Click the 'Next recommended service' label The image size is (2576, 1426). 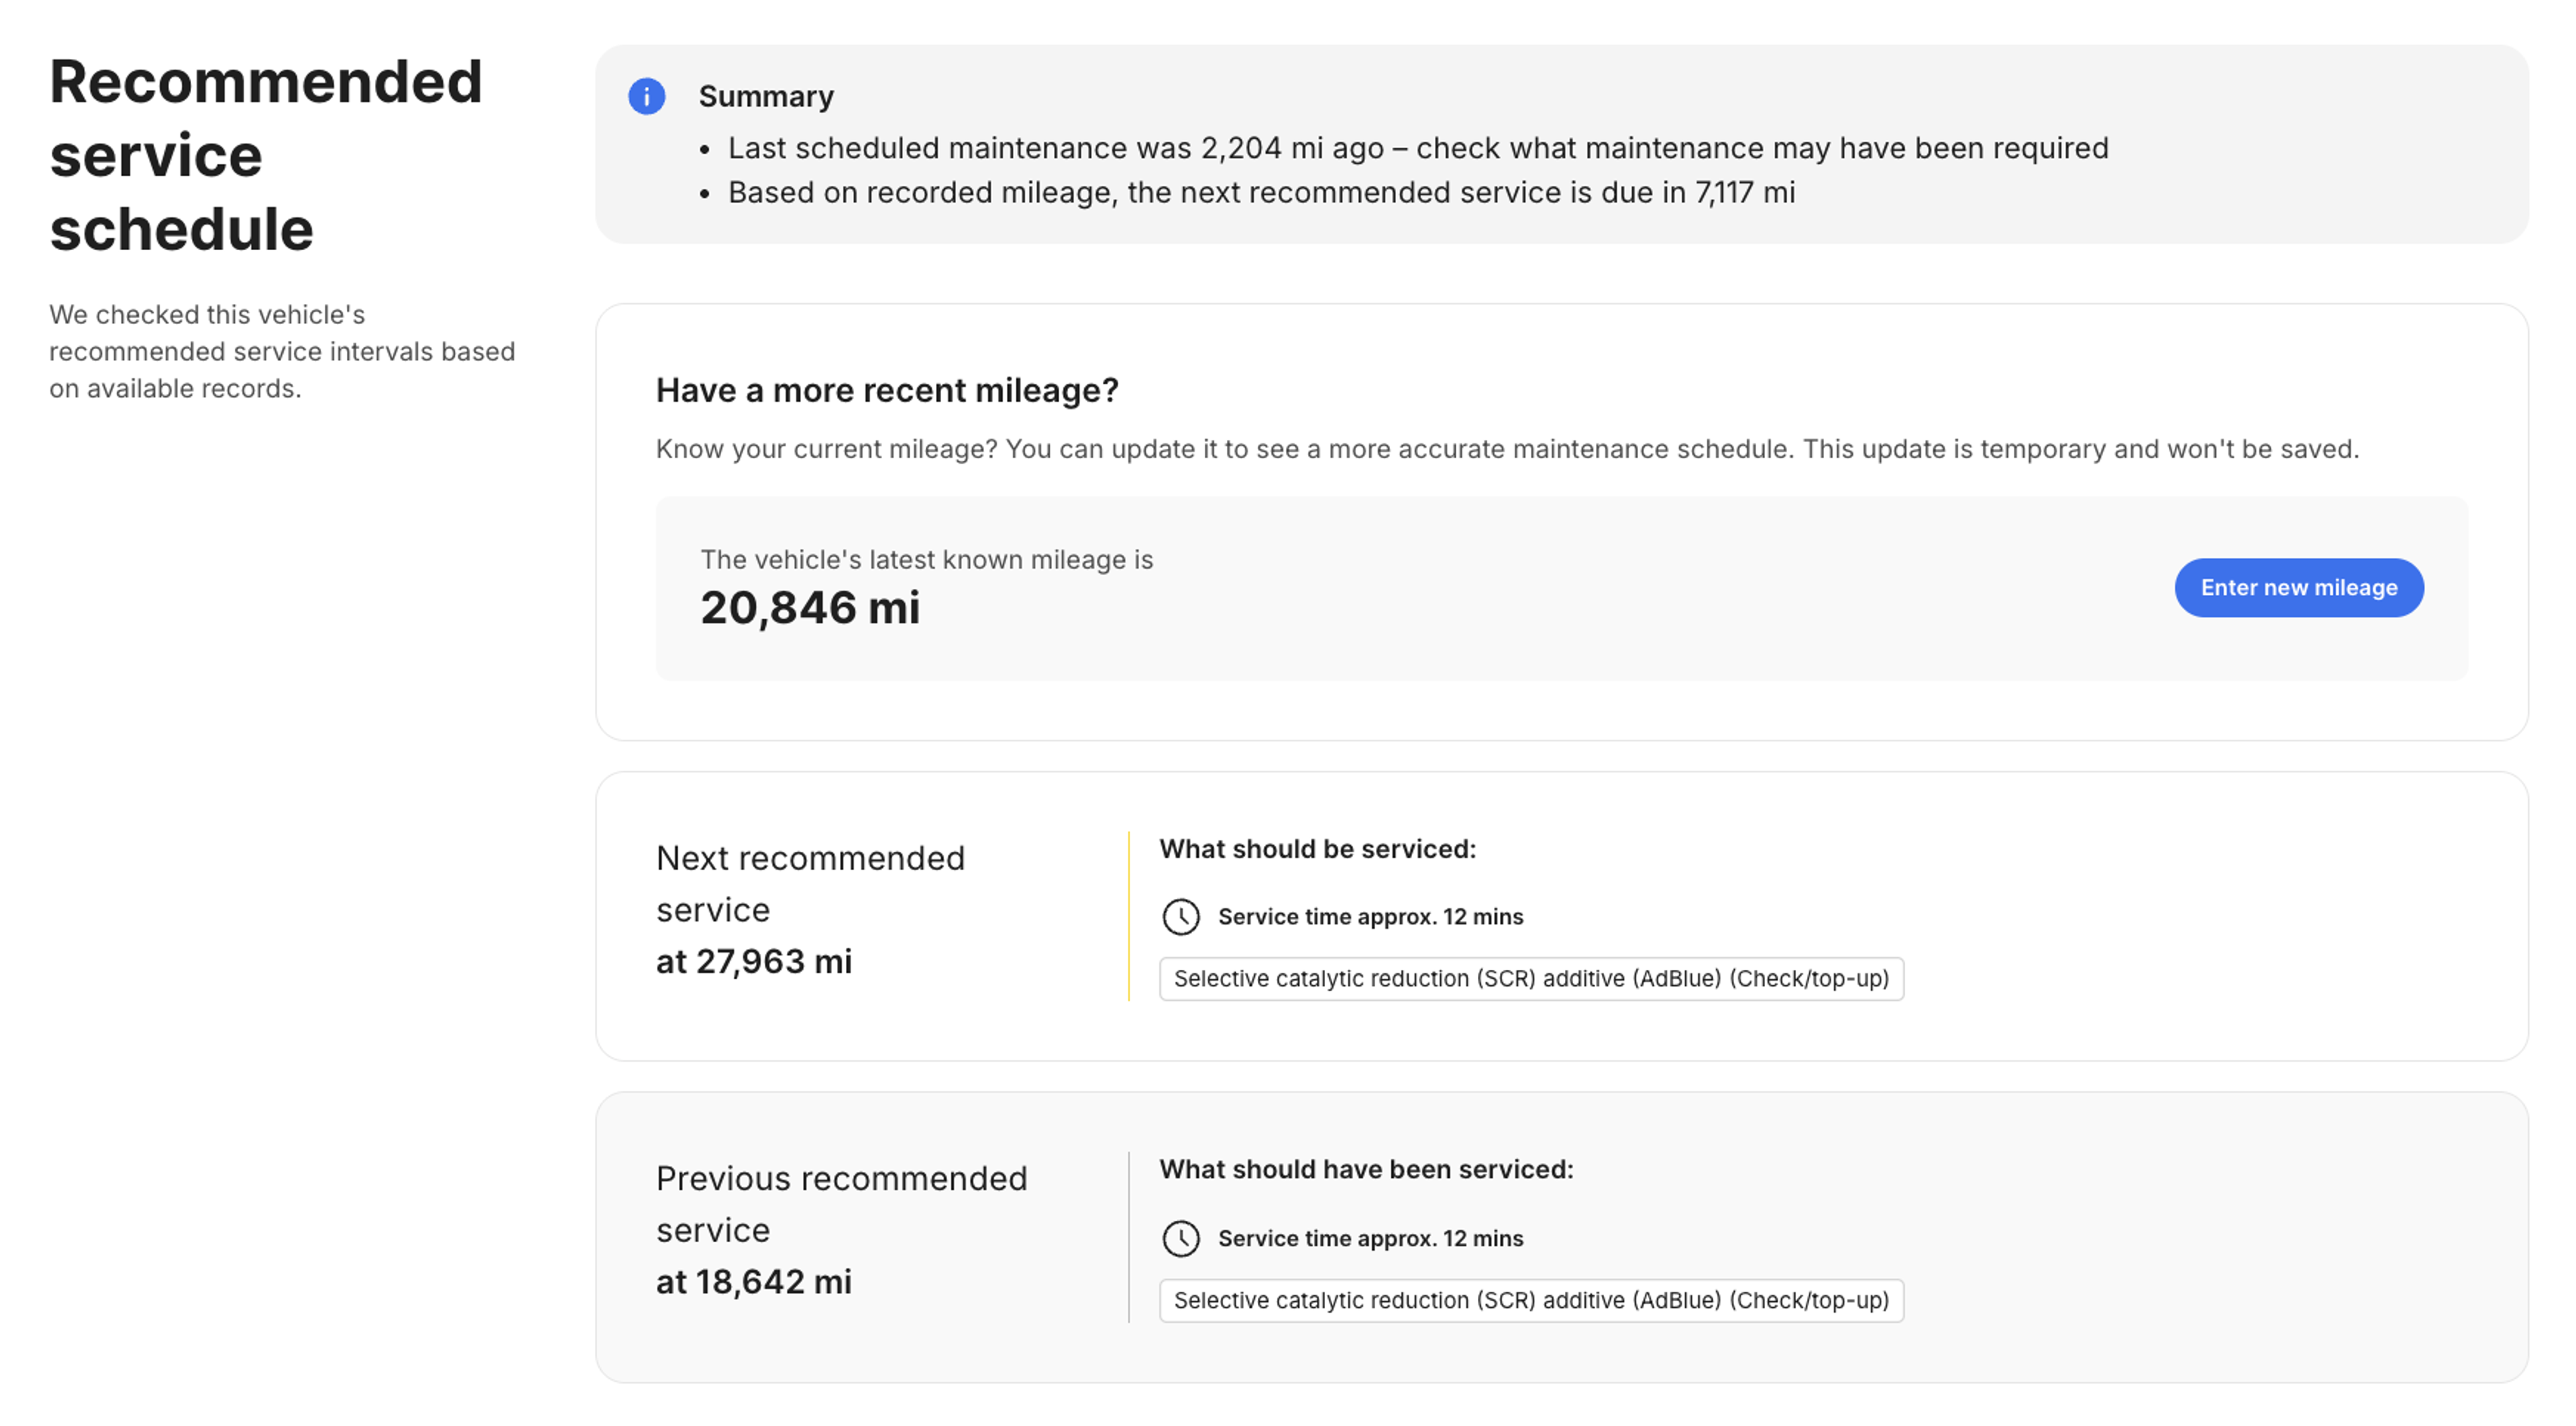click(810, 884)
